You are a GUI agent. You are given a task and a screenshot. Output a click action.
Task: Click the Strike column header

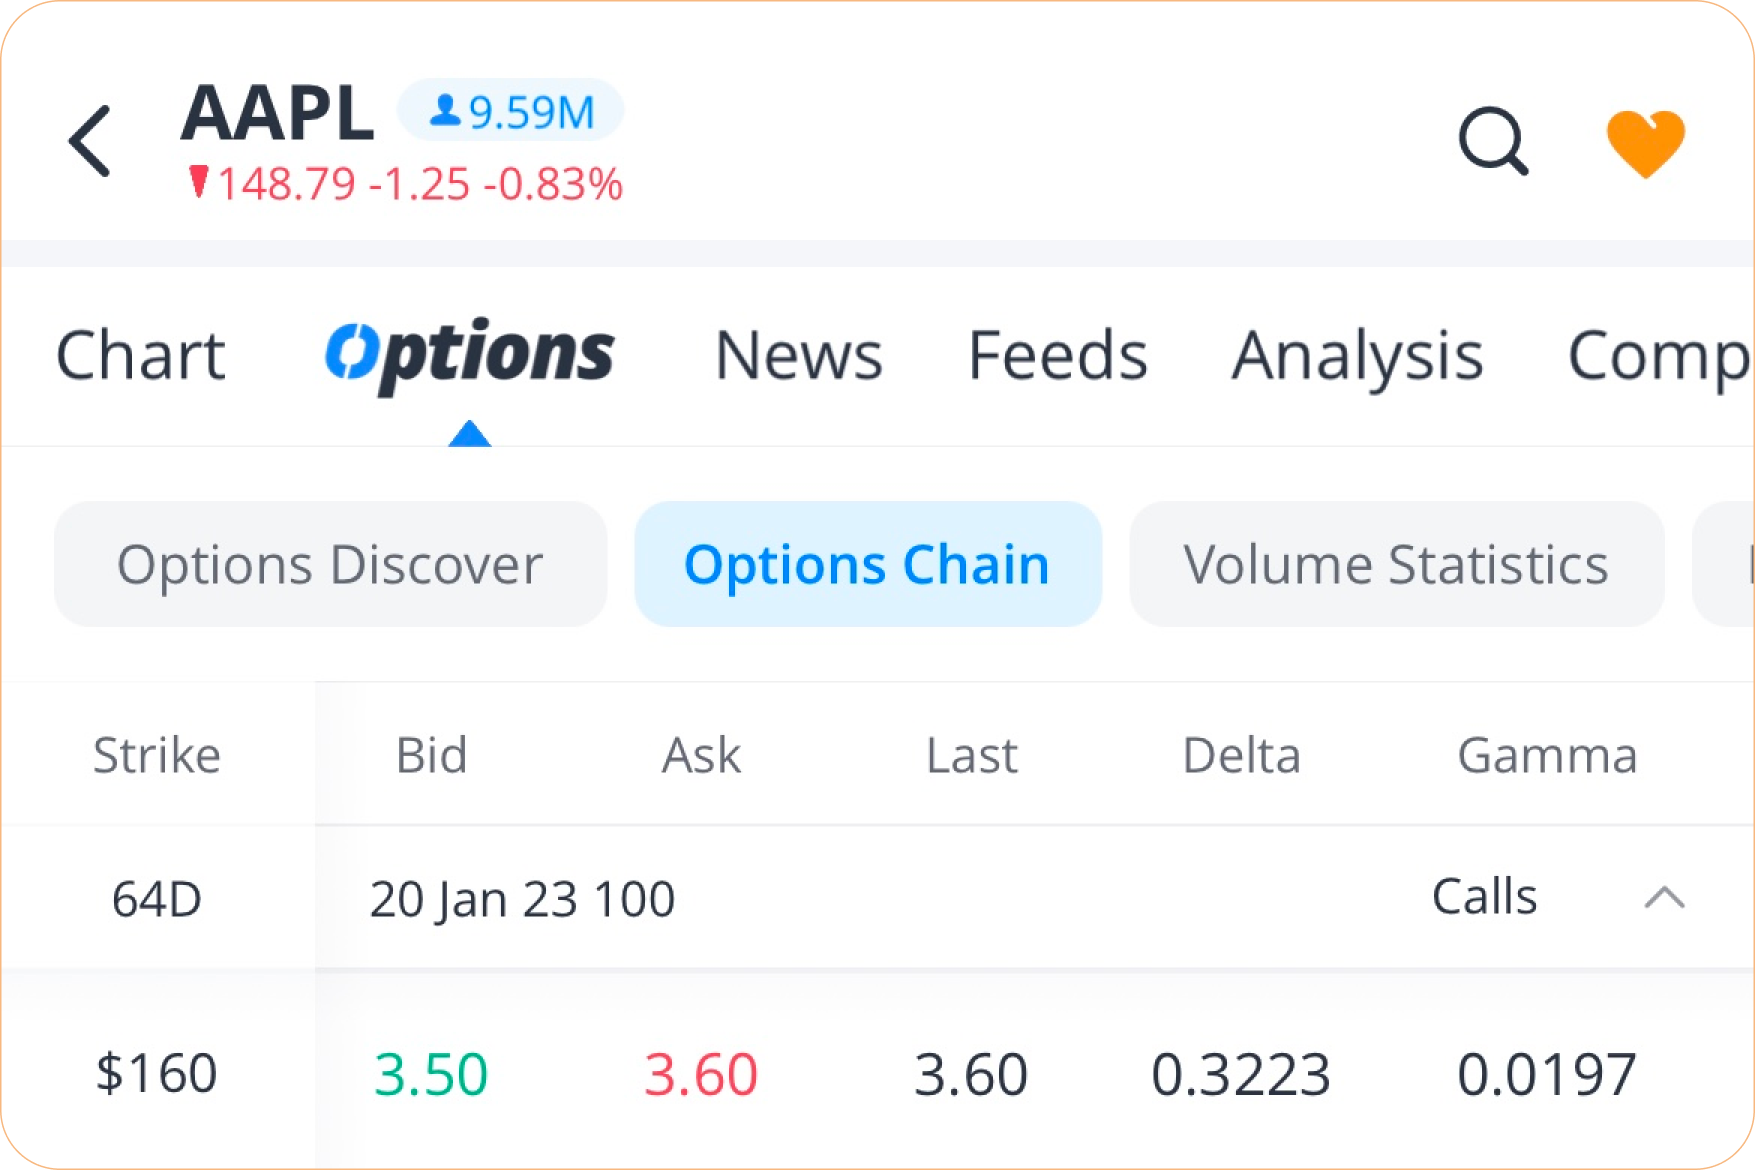(157, 755)
